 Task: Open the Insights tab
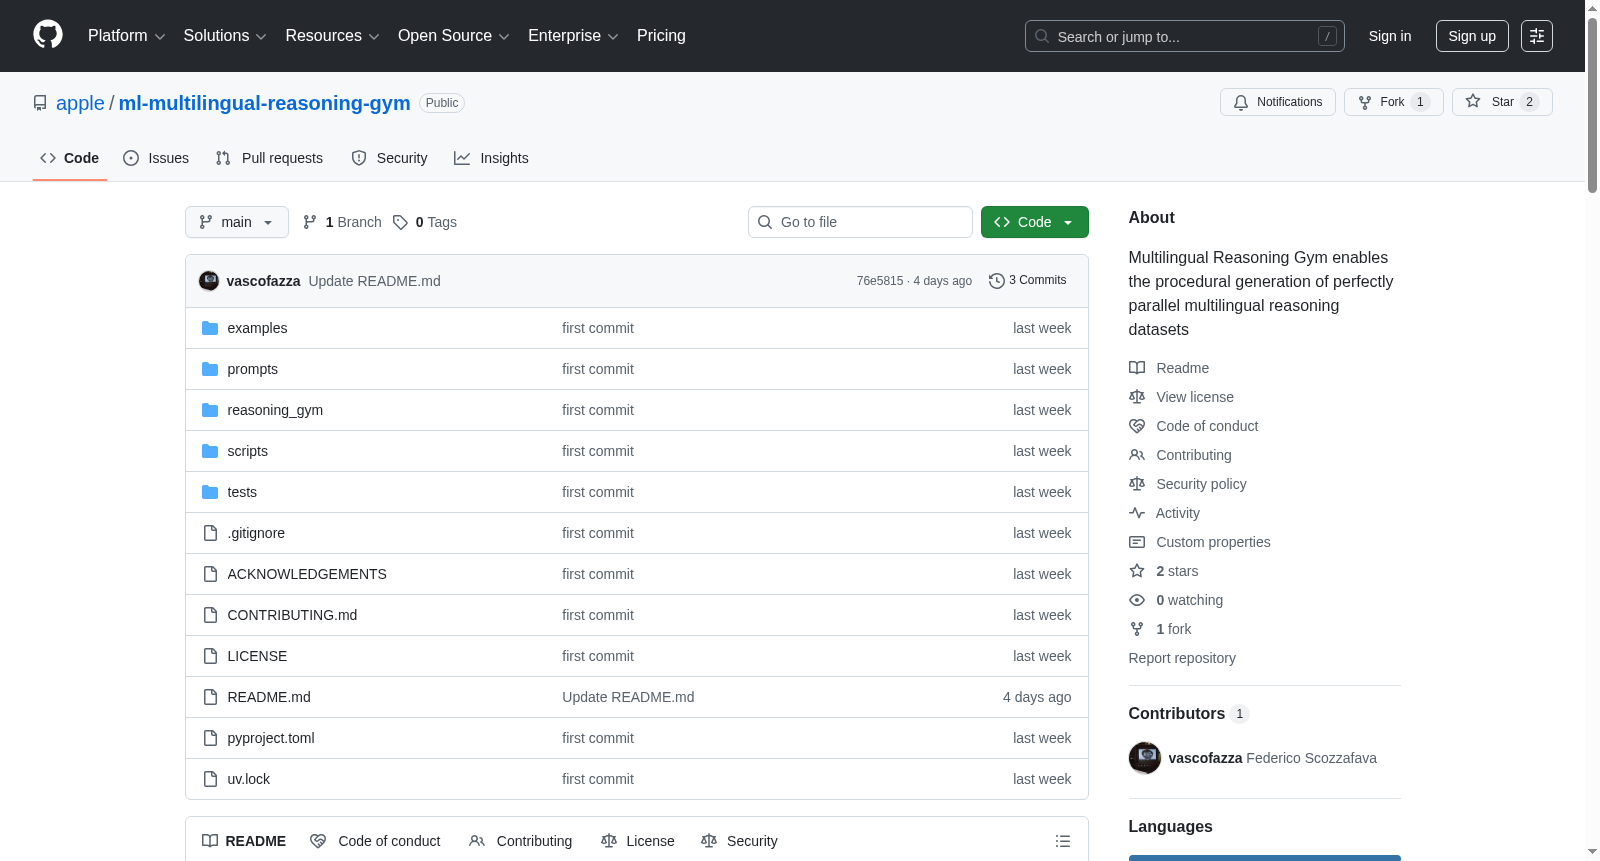[x=491, y=158]
